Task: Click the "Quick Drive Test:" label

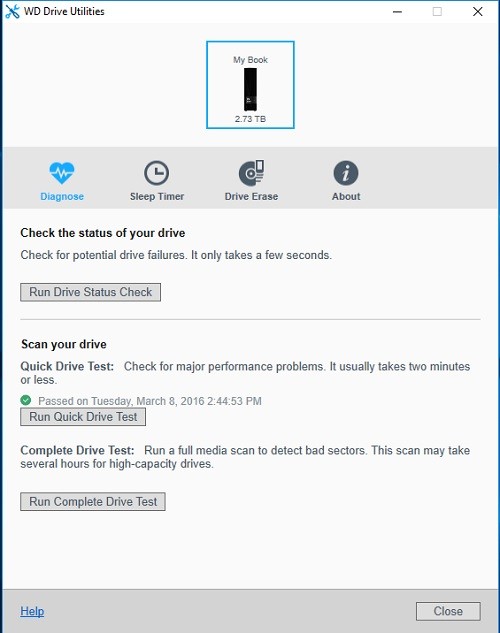Action: pyautogui.click(x=67, y=367)
